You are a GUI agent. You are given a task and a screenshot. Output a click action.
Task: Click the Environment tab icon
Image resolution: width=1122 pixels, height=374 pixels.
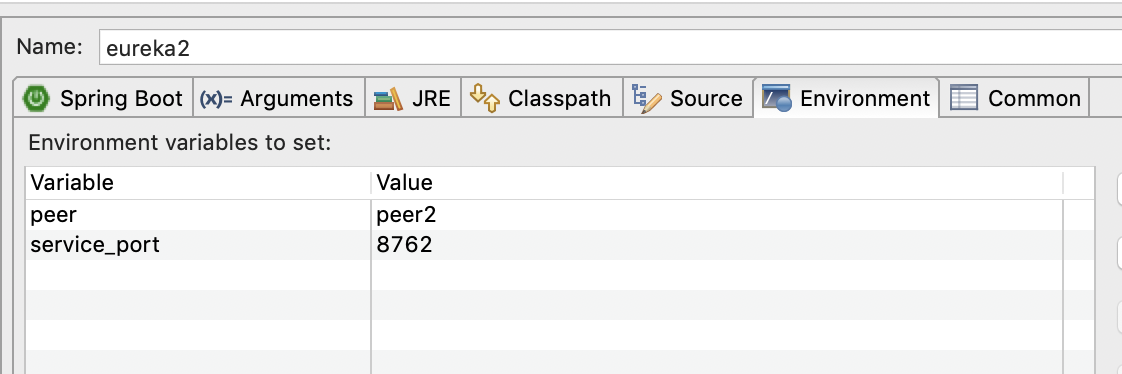pyautogui.click(x=776, y=98)
